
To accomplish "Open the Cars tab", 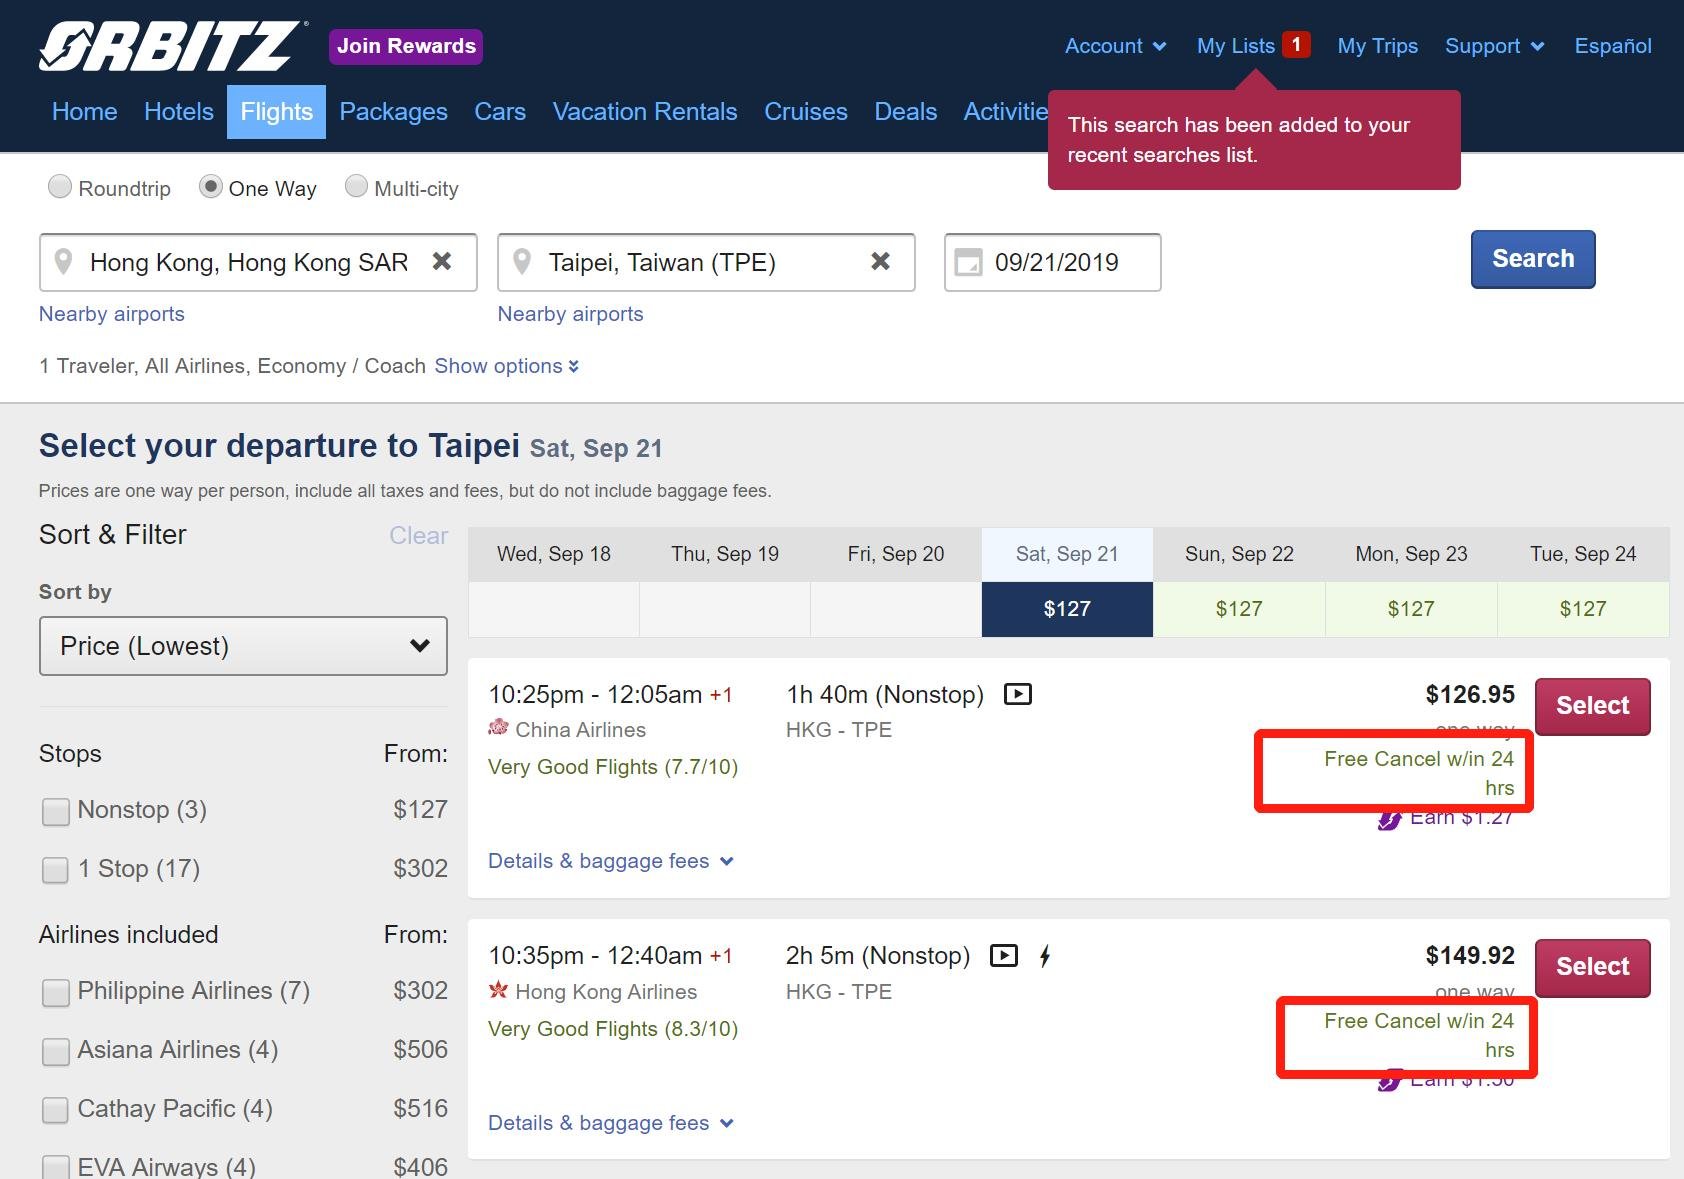I will tap(500, 111).
